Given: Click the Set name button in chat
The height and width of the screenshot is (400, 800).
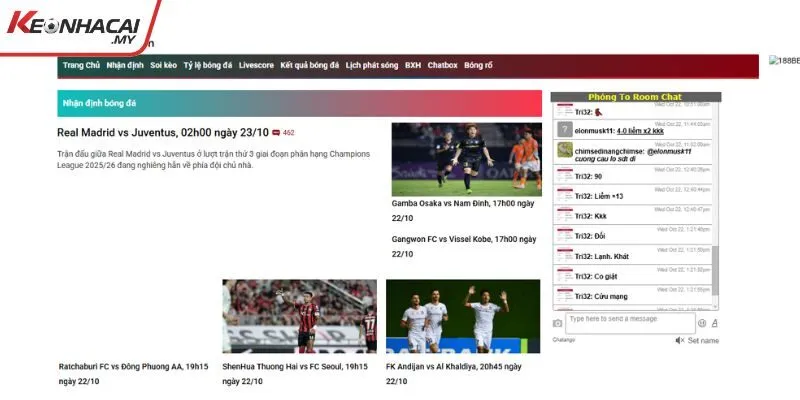Looking at the screenshot, I should pos(703,340).
